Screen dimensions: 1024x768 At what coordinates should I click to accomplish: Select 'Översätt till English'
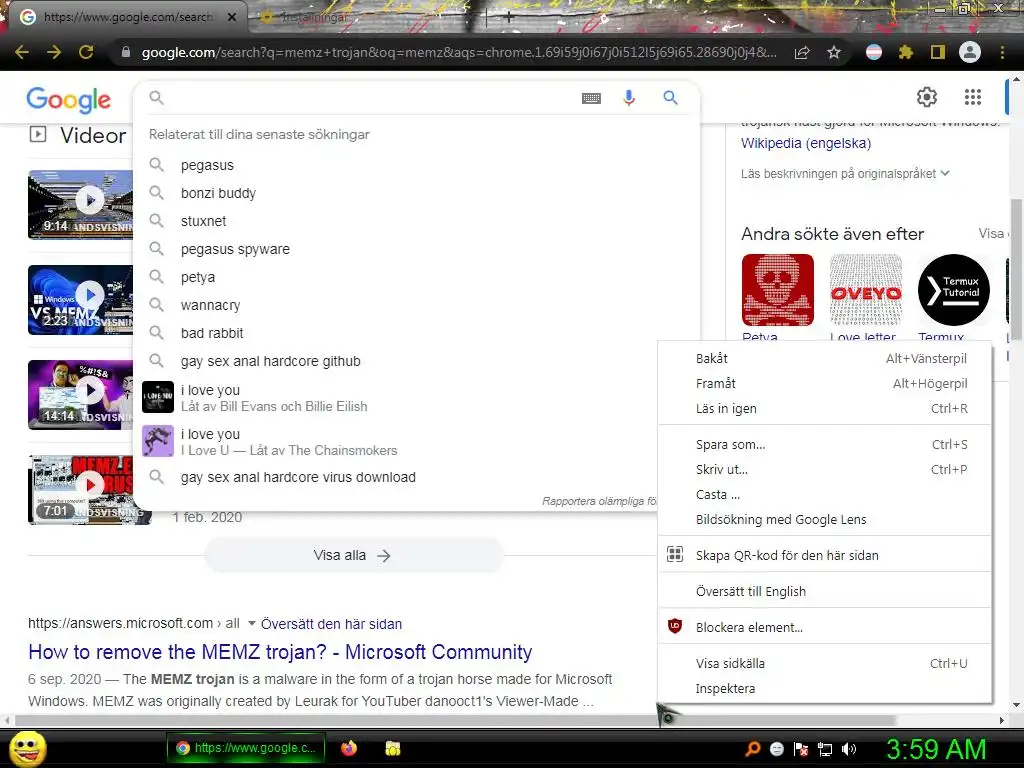(825, 592)
